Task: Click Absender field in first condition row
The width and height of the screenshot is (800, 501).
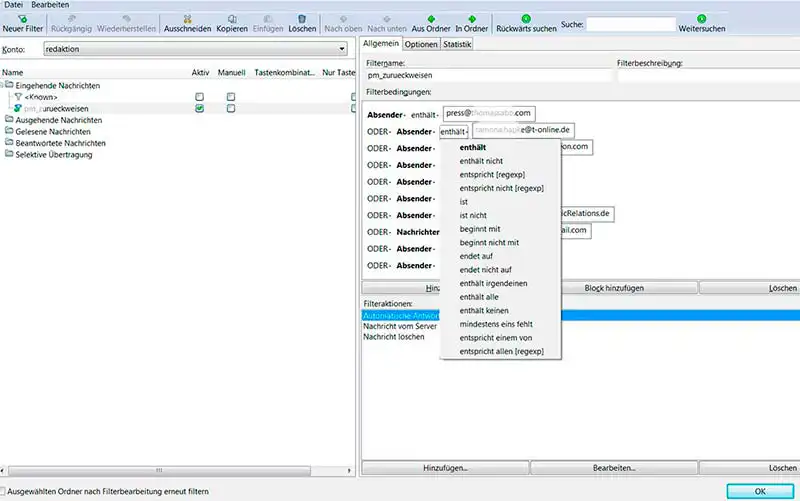Action: [x=386, y=115]
